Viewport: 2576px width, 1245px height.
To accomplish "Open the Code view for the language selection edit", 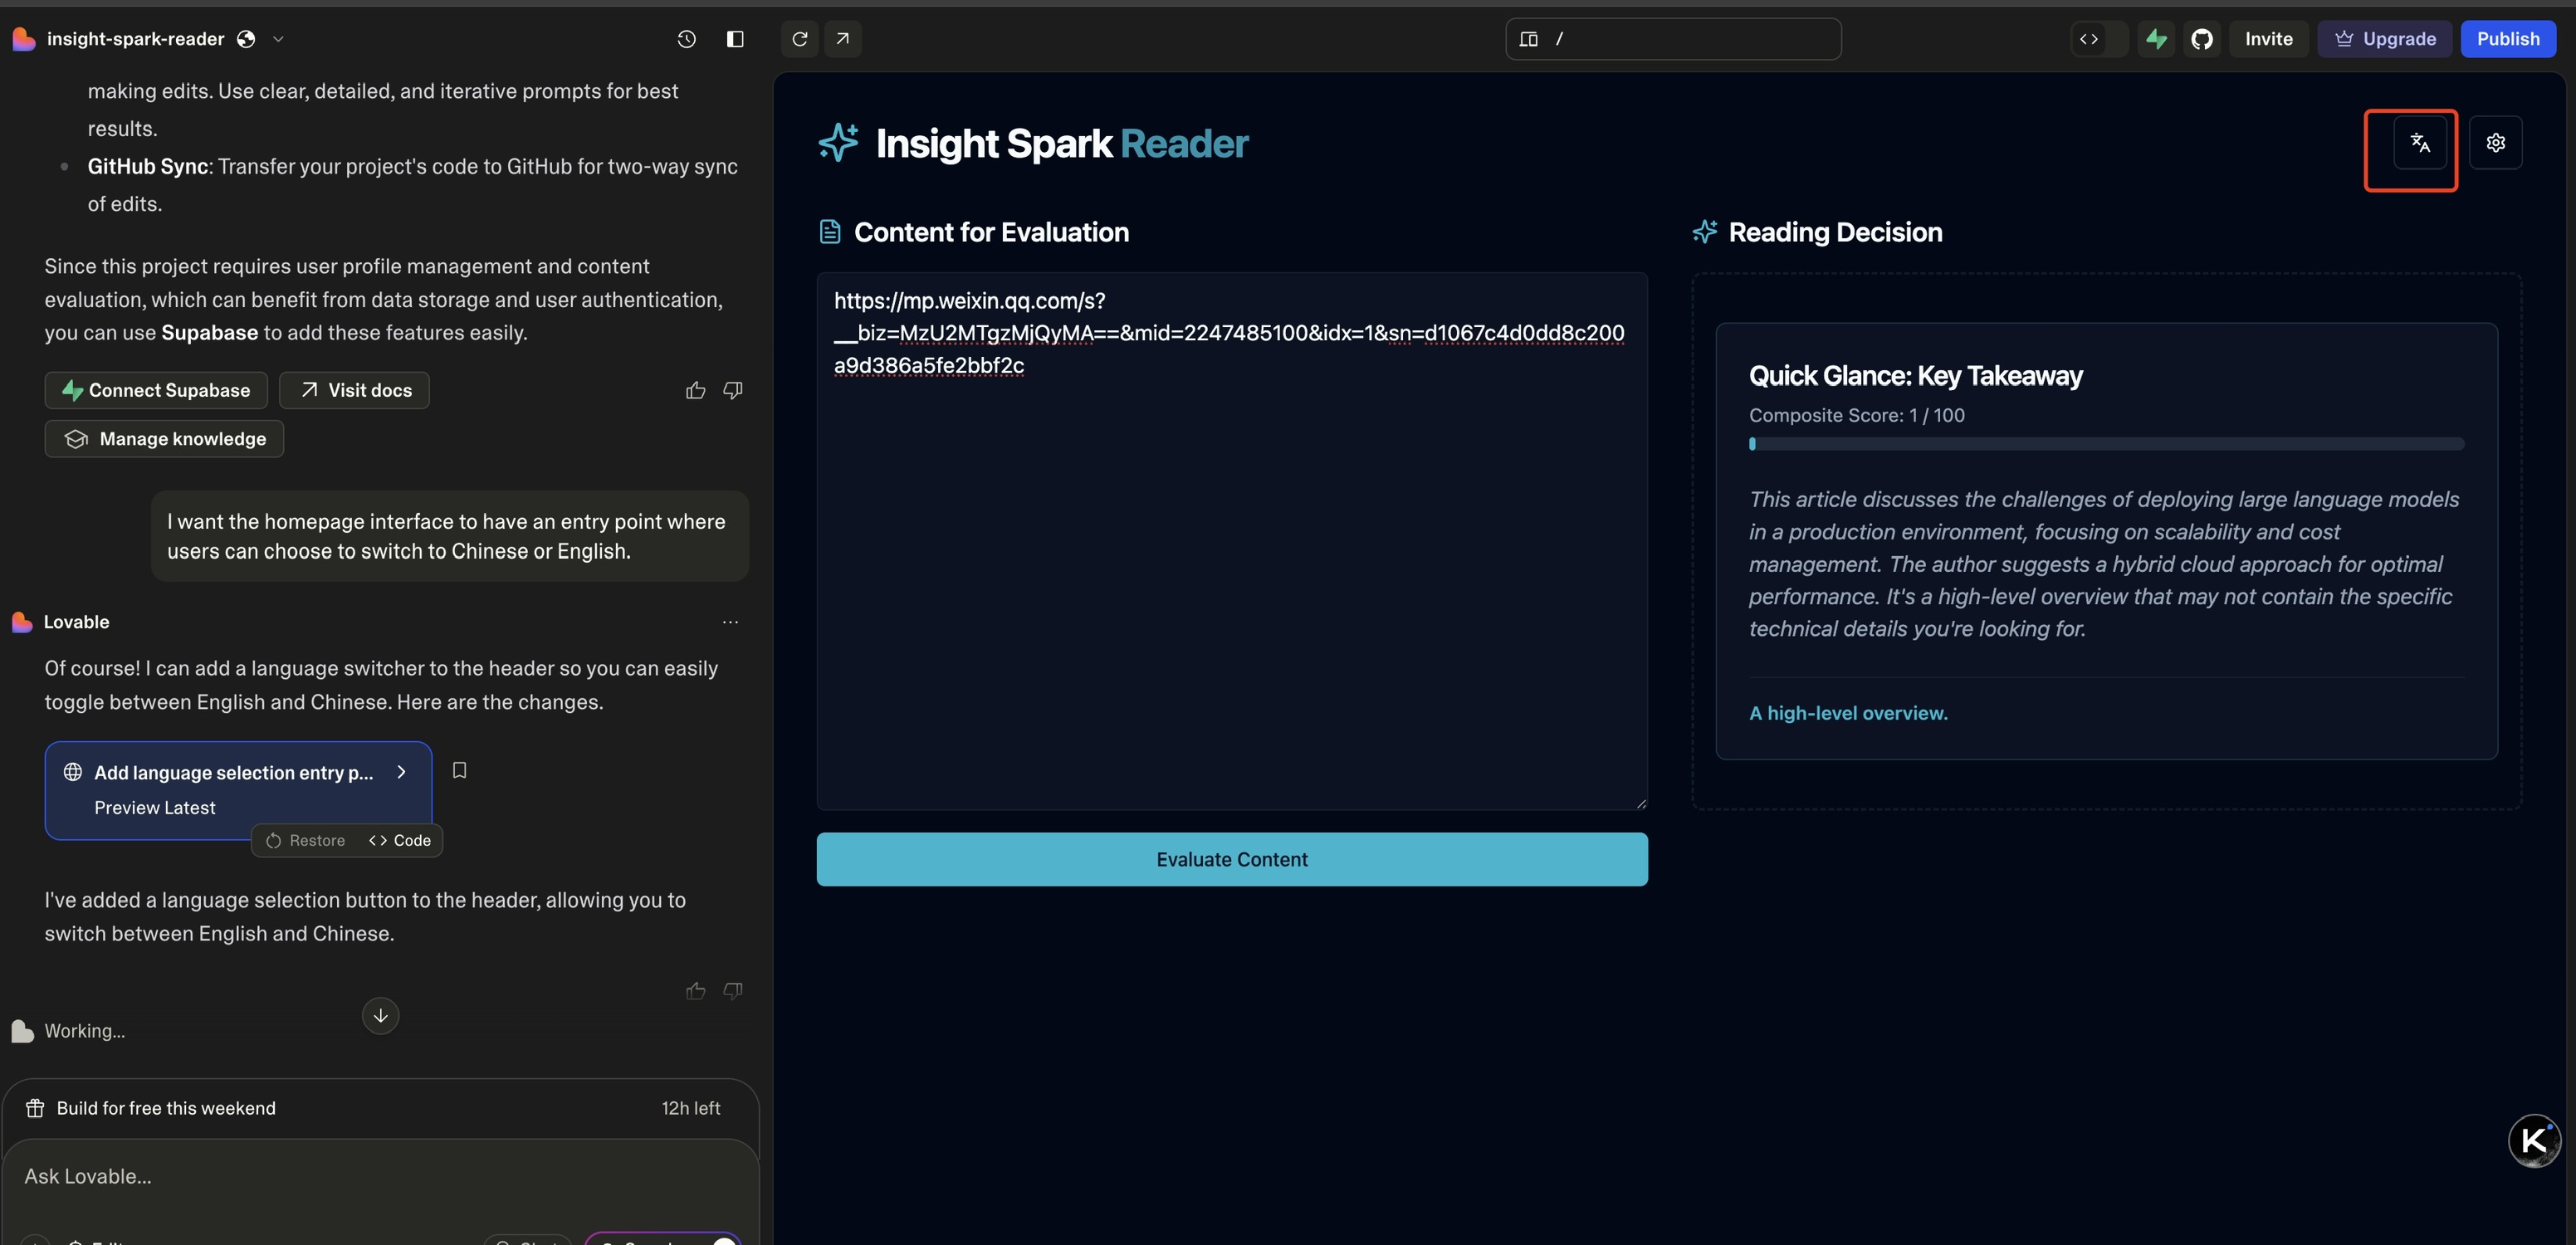I will coord(400,841).
